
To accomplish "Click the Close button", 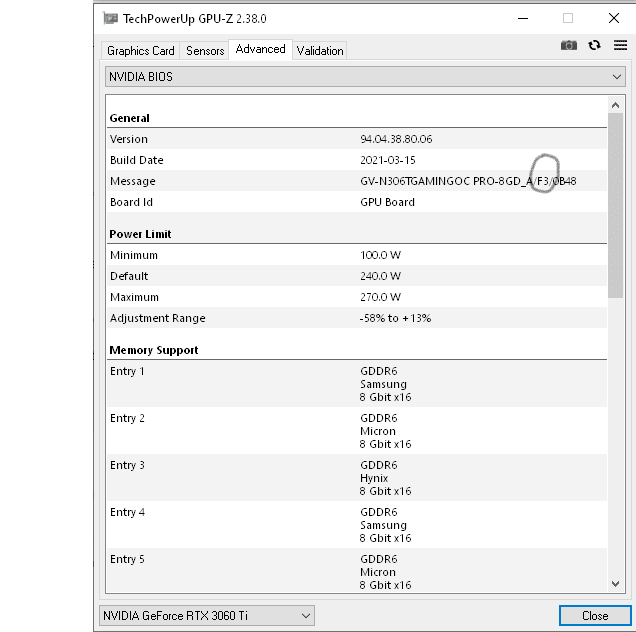I will [x=595, y=616].
